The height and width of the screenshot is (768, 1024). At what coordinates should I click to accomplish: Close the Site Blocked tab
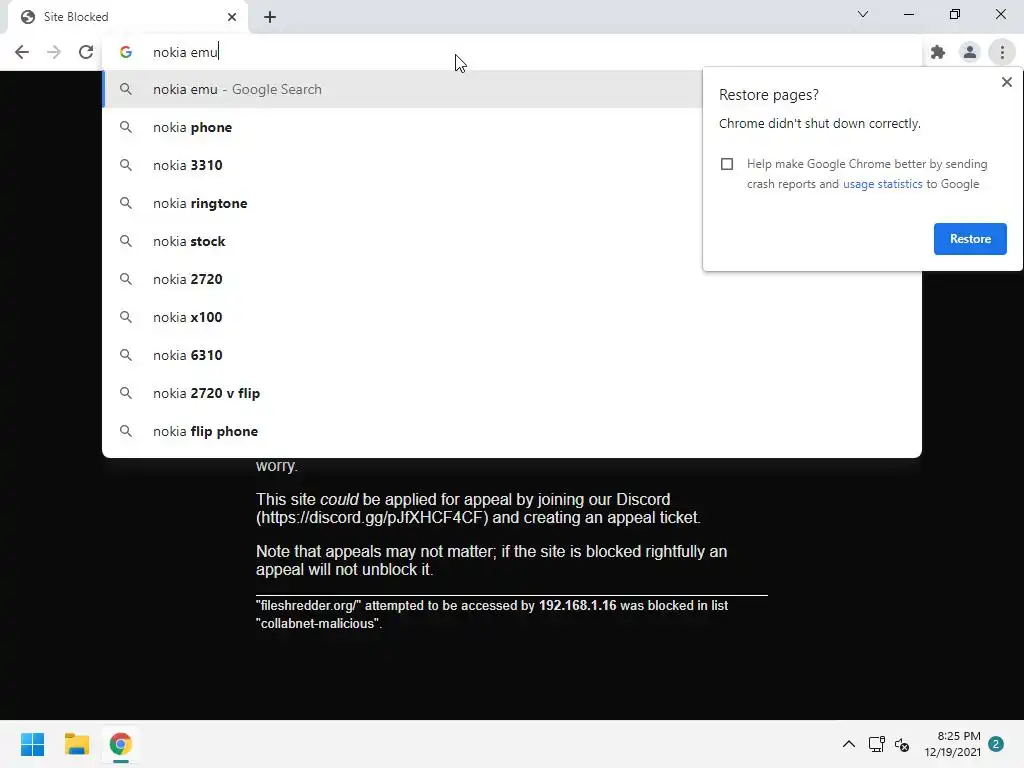[232, 17]
